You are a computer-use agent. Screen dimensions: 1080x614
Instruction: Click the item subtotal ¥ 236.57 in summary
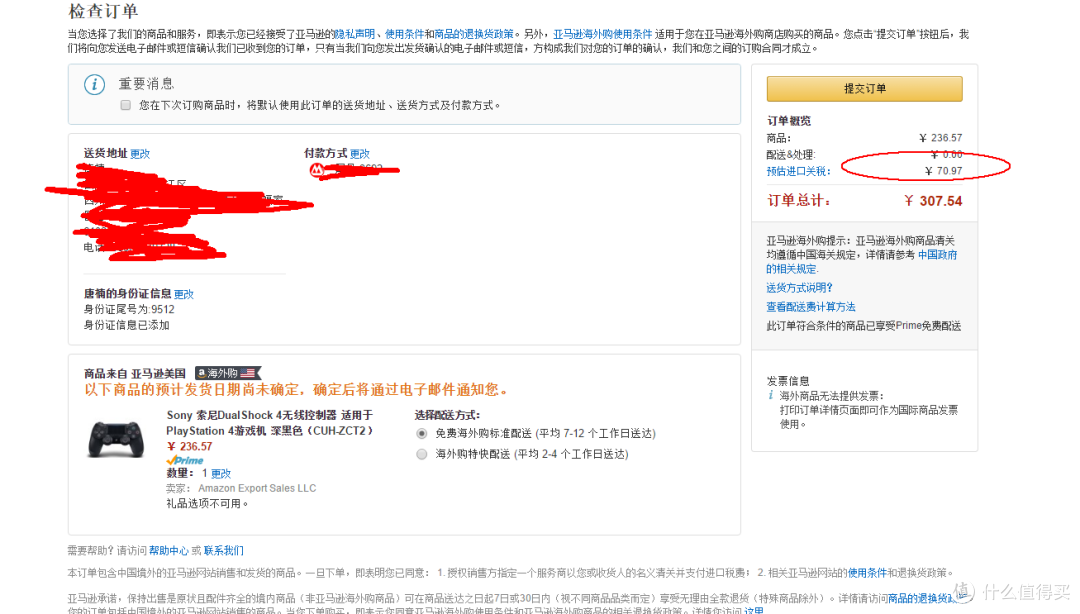coord(941,138)
